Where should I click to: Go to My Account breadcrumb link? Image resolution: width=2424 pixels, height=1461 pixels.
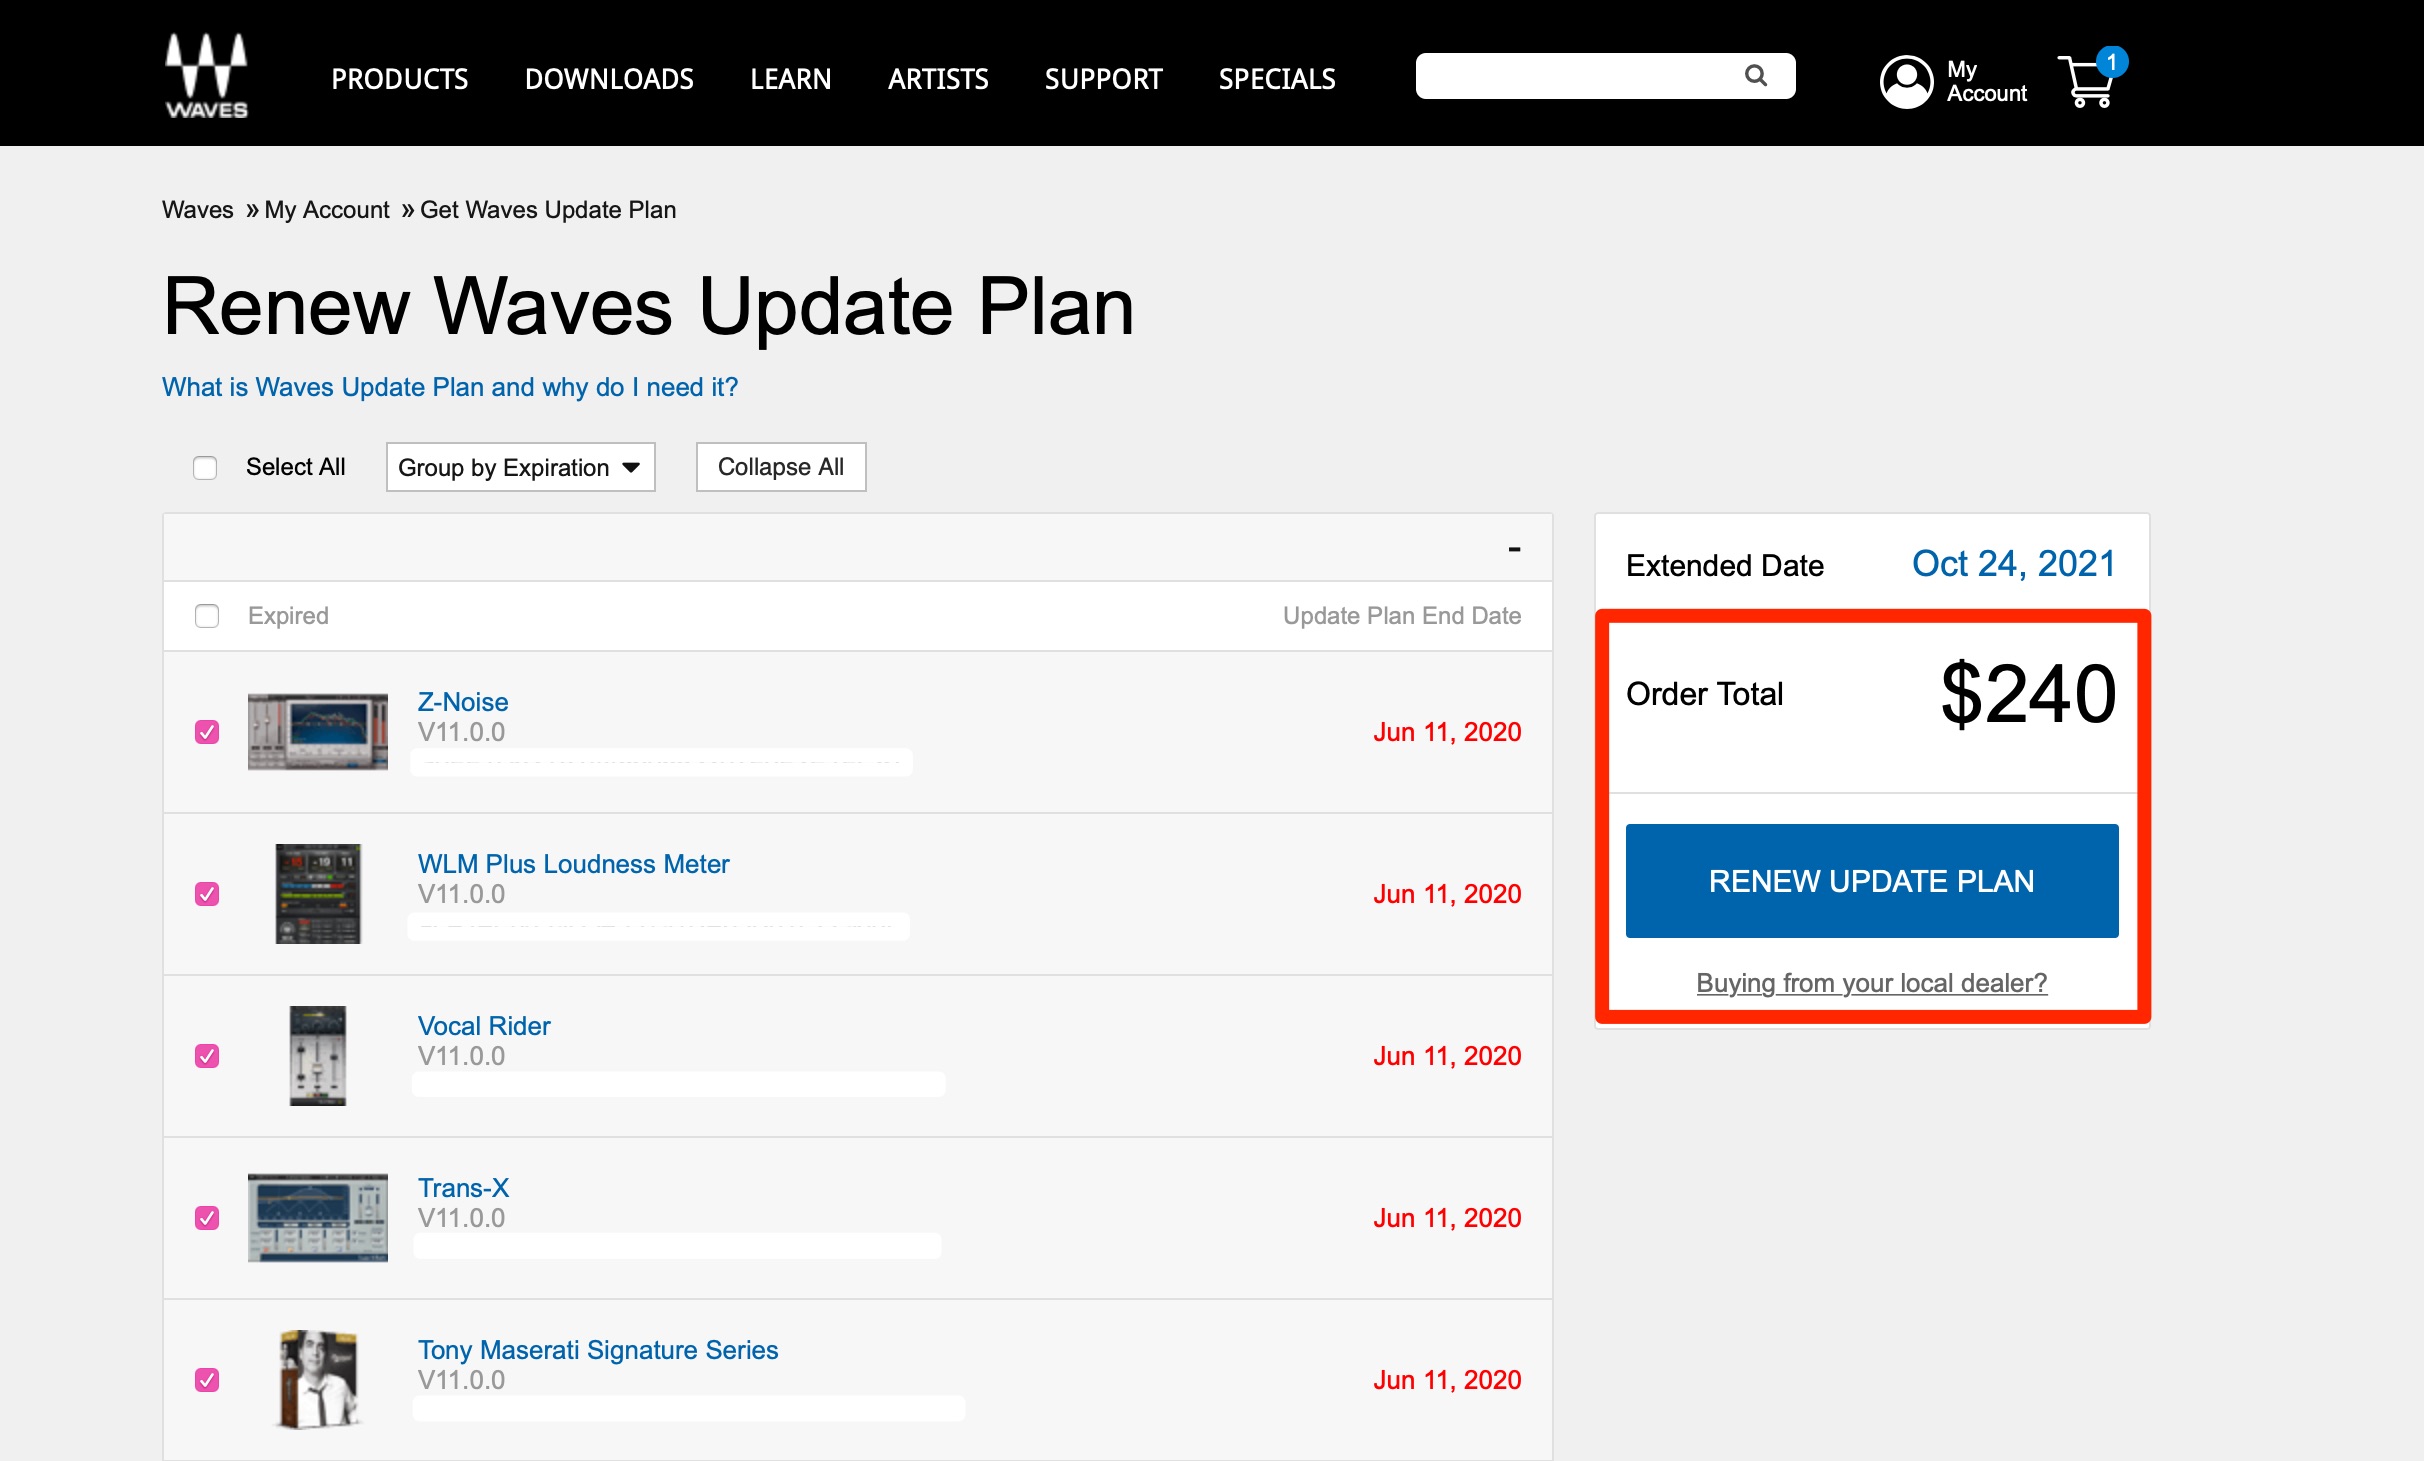[327, 210]
